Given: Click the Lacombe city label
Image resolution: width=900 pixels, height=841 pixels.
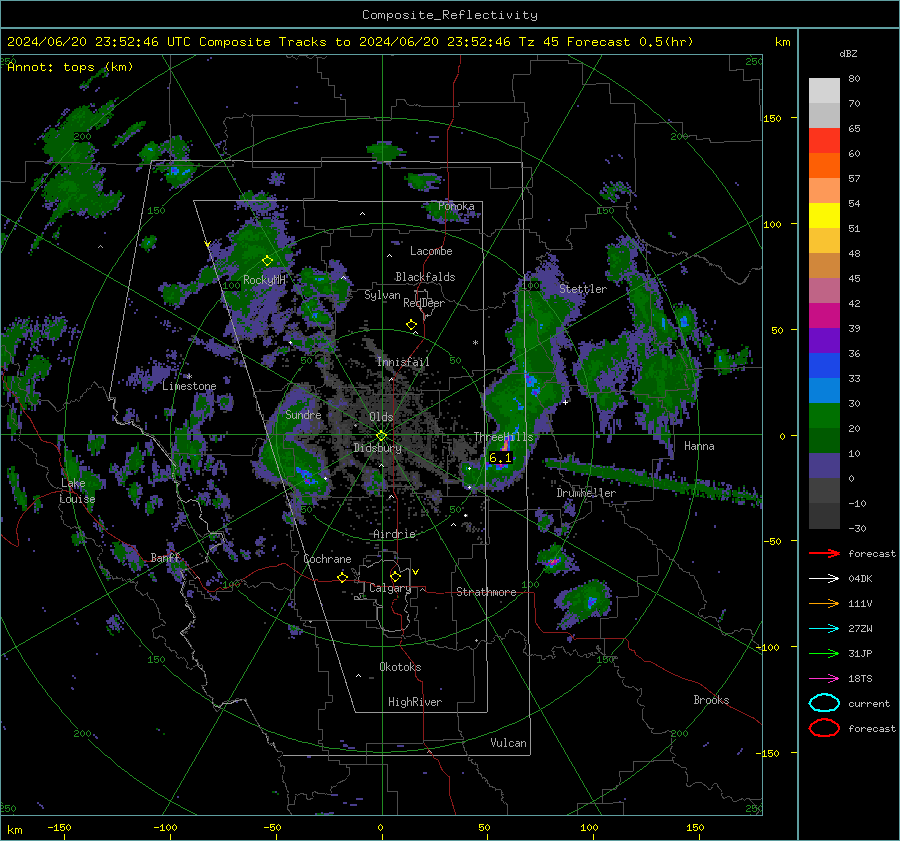Looking at the screenshot, I should coord(431,251).
